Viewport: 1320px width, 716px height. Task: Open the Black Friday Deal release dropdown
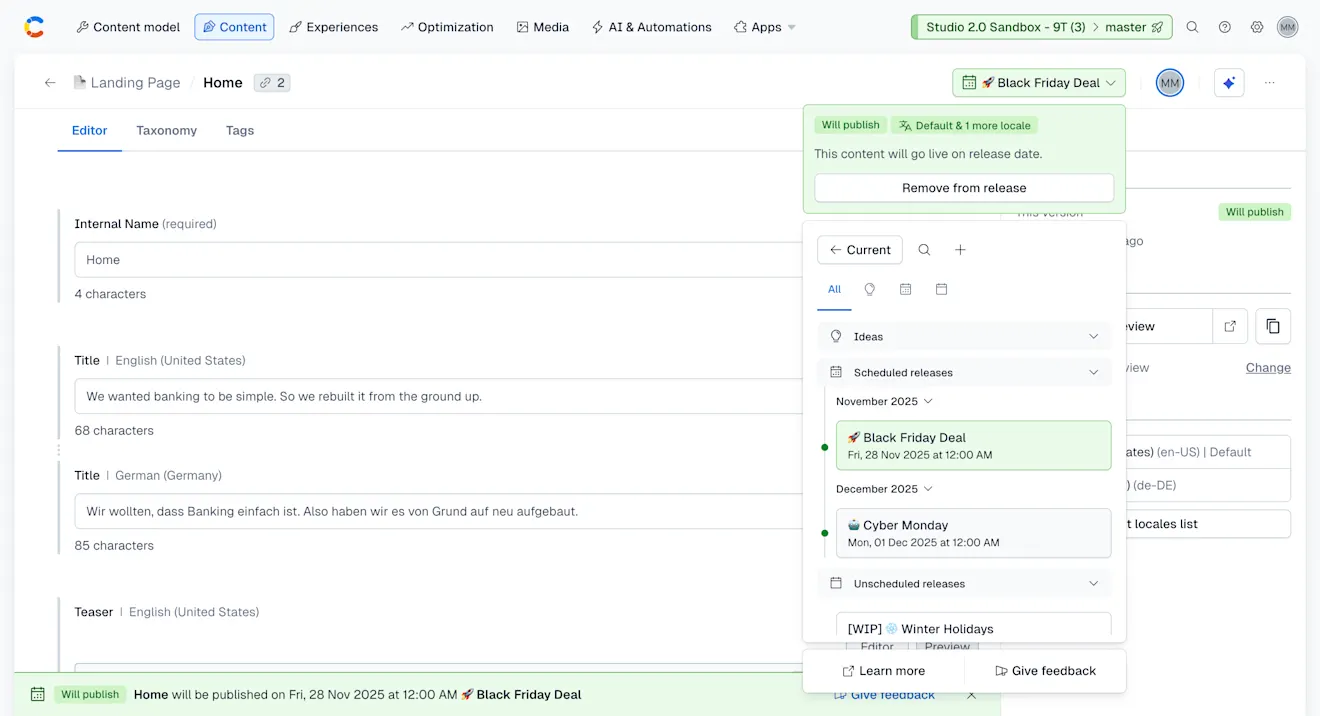tap(1038, 83)
